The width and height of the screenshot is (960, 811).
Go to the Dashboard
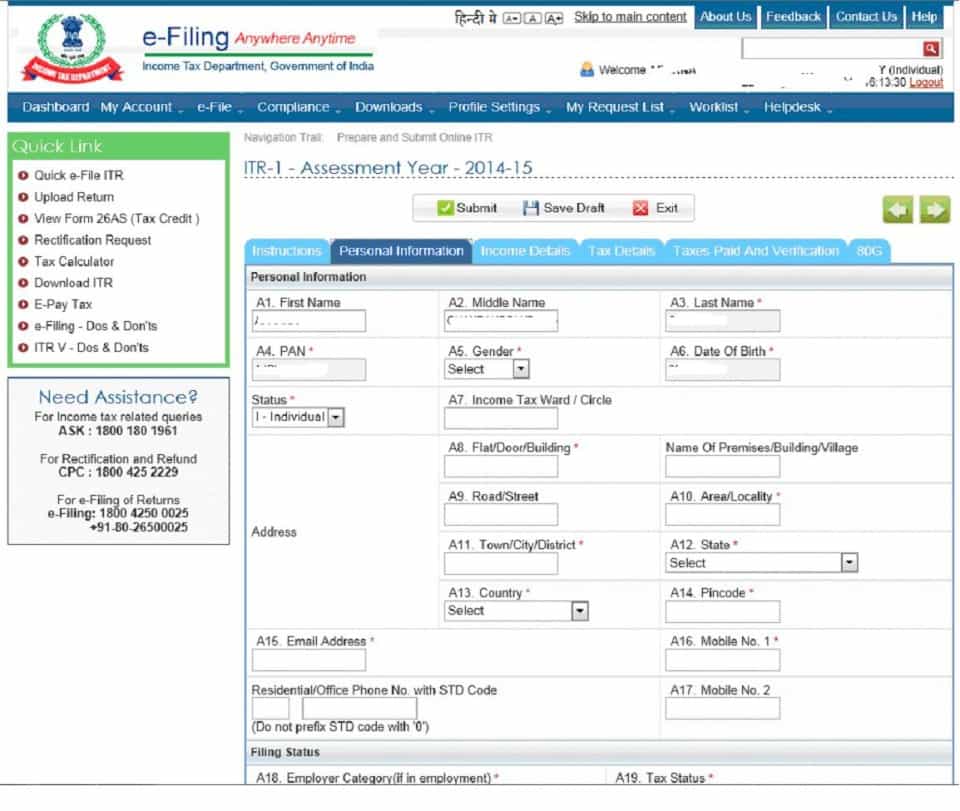click(56, 108)
